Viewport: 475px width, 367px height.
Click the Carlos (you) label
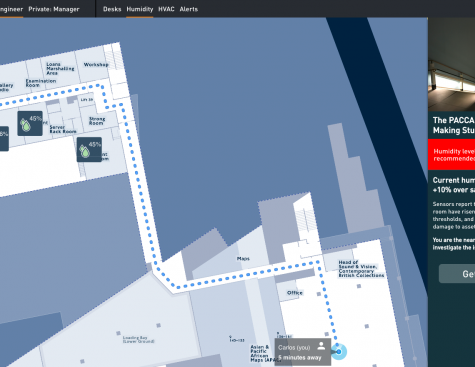pyautogui.click(x=294, y=348)
